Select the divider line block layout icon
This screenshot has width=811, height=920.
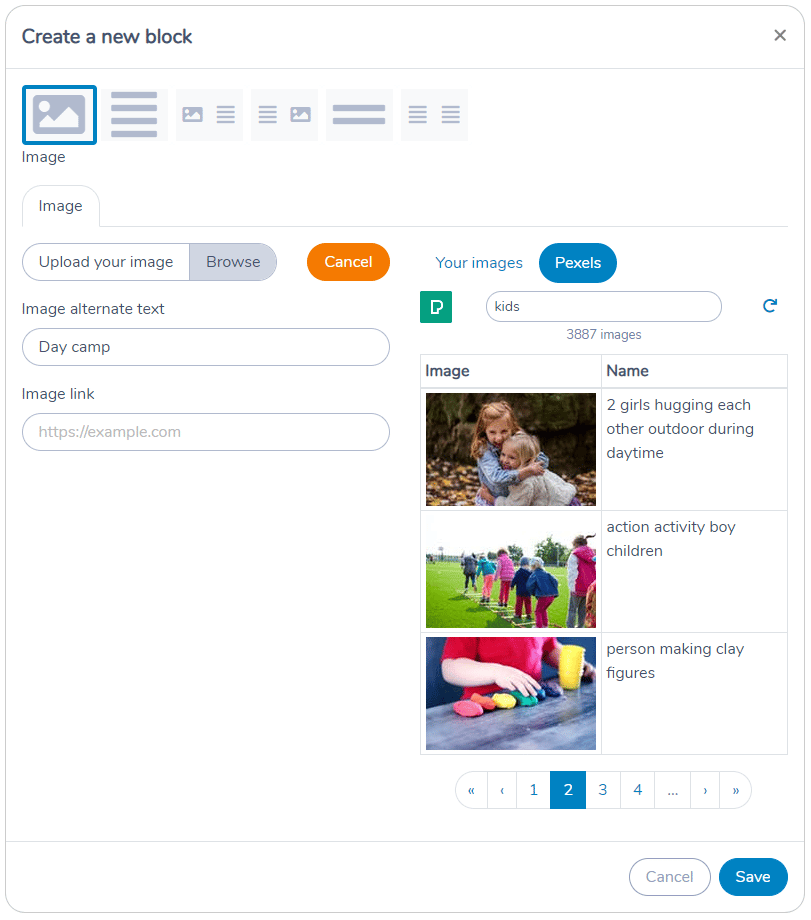click(x=359, y=114)
